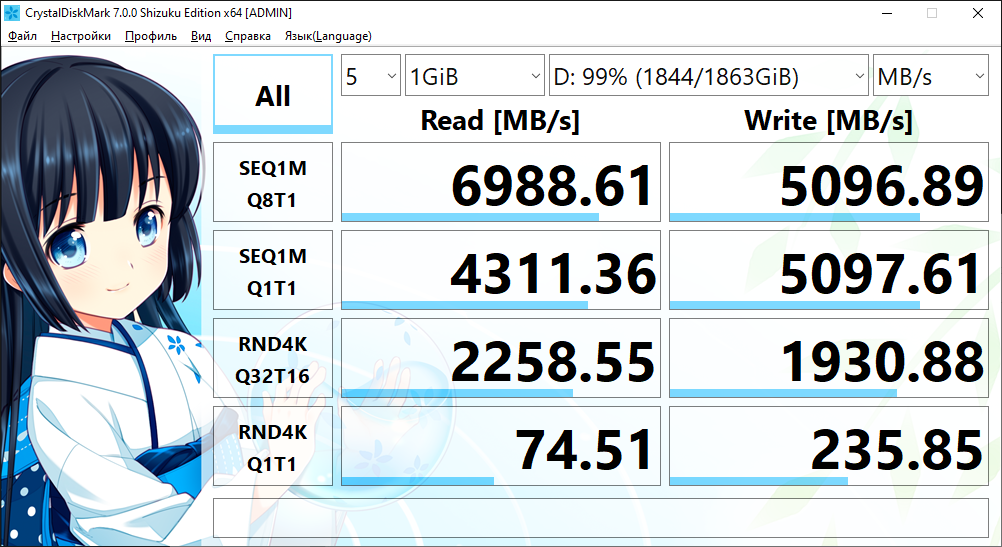Click the 1930.88 write result

click(829, 358)
